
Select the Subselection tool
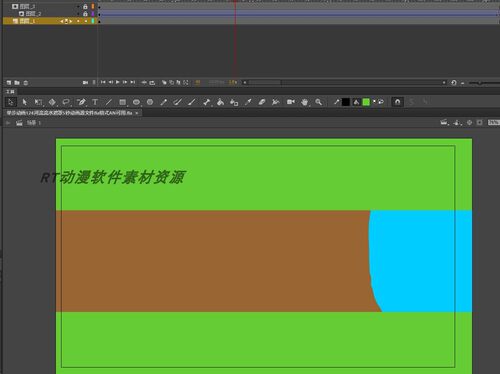tap(24, 102)
